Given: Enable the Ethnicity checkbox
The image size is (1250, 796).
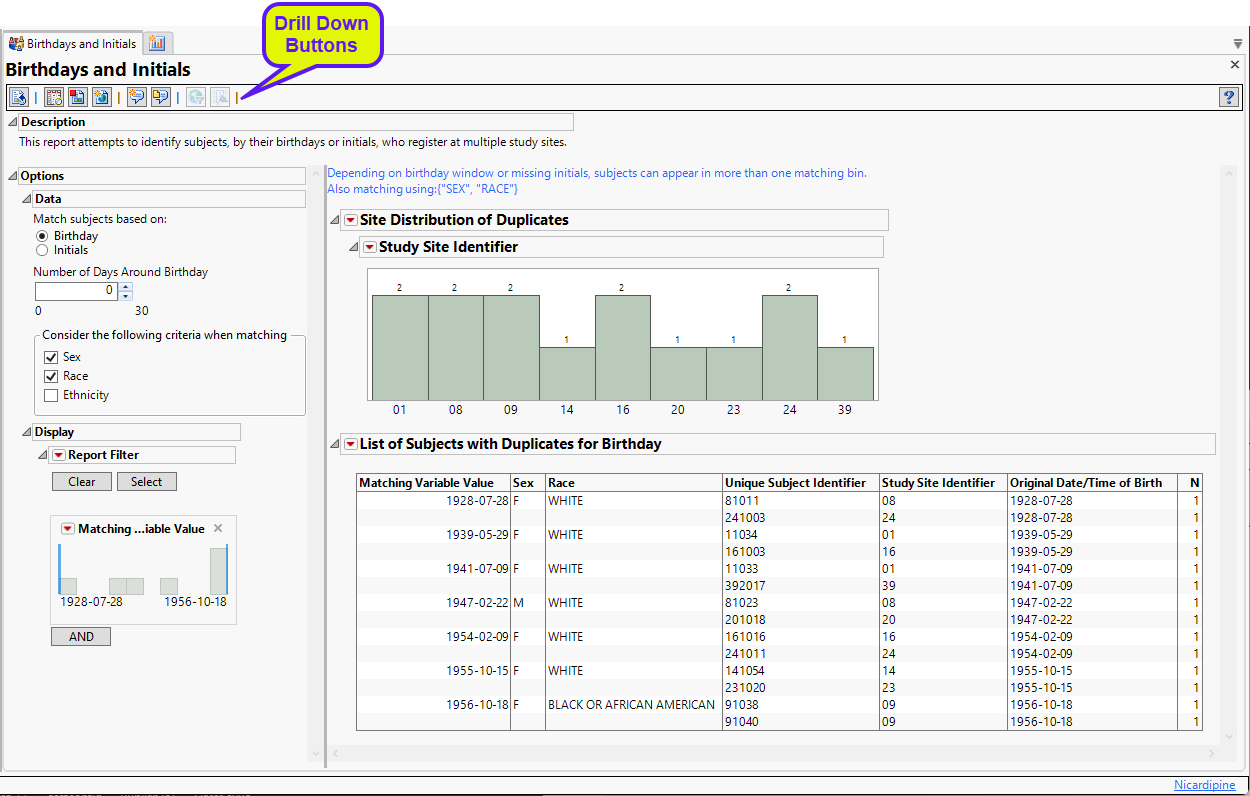Looking at the screenshot, I should (51, 395).
